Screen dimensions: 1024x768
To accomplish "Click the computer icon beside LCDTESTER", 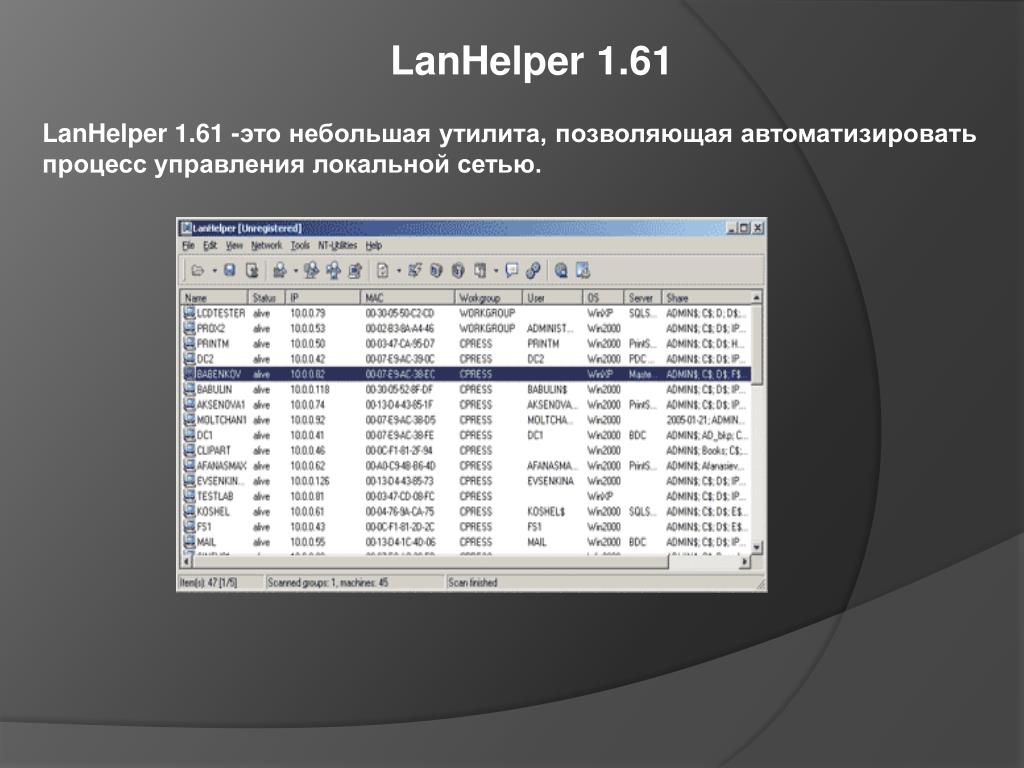I will click(x=189, y=313).
